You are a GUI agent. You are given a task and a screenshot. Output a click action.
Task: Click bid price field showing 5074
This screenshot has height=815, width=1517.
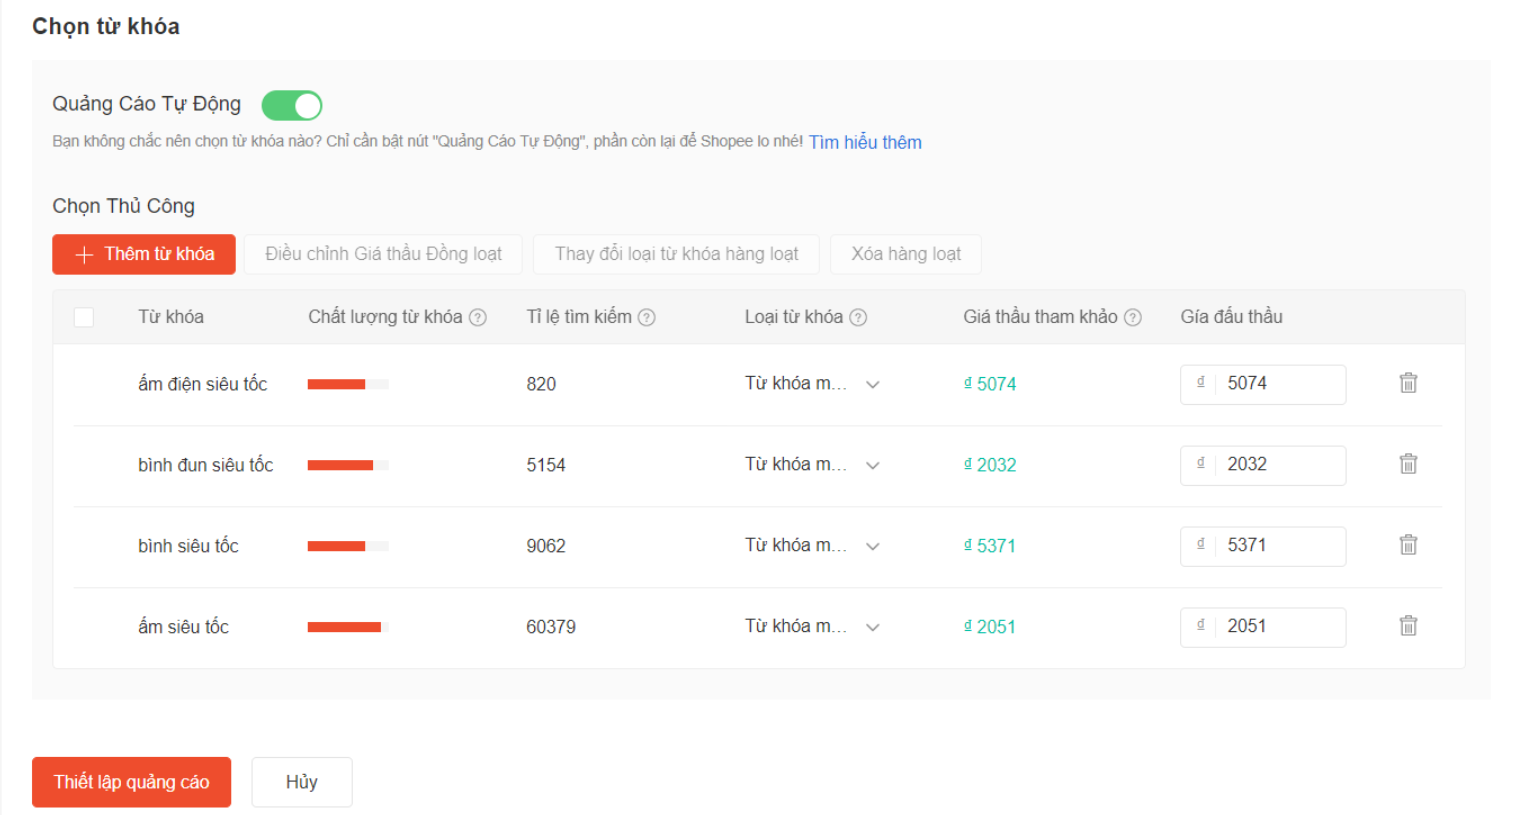(x=1263, y=384)
